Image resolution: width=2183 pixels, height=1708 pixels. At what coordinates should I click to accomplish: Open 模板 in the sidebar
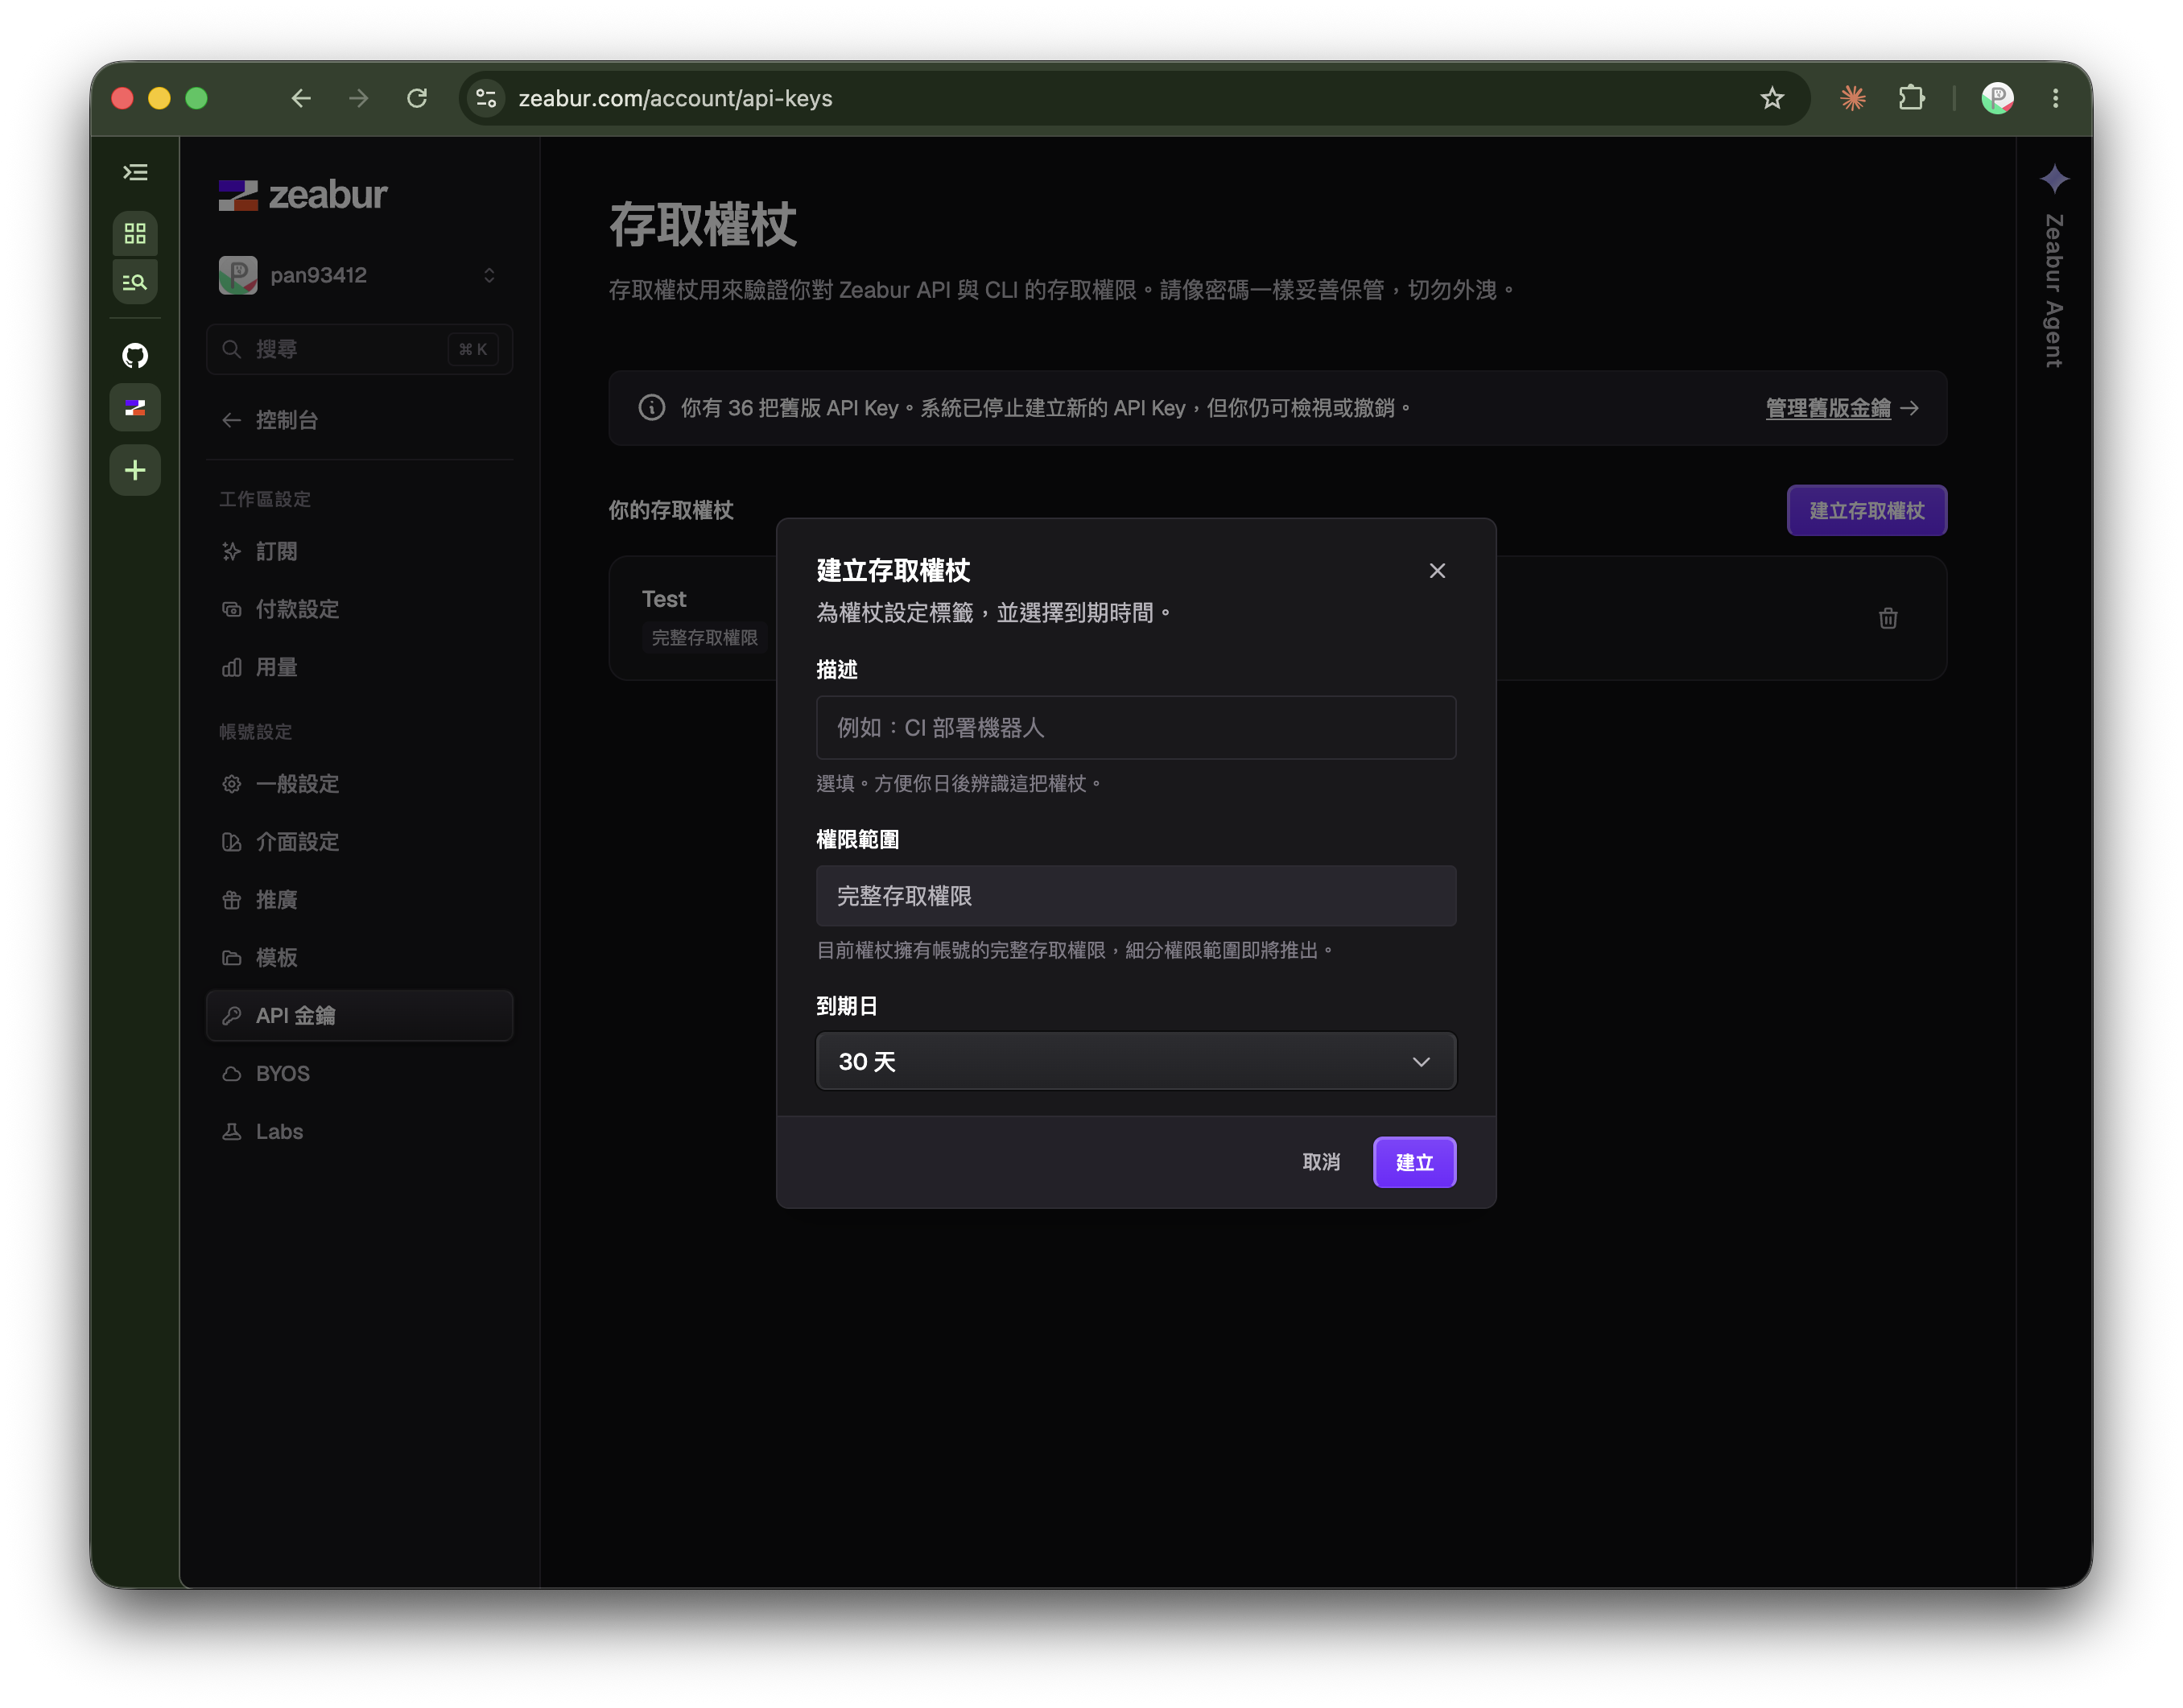click(x=359, y=958)
